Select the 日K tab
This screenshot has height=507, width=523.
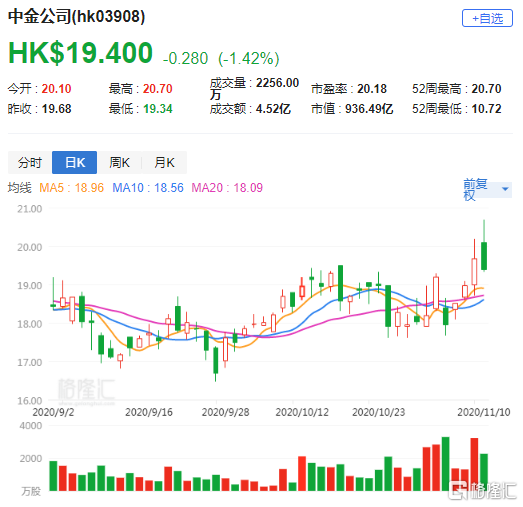pos(75,162)
